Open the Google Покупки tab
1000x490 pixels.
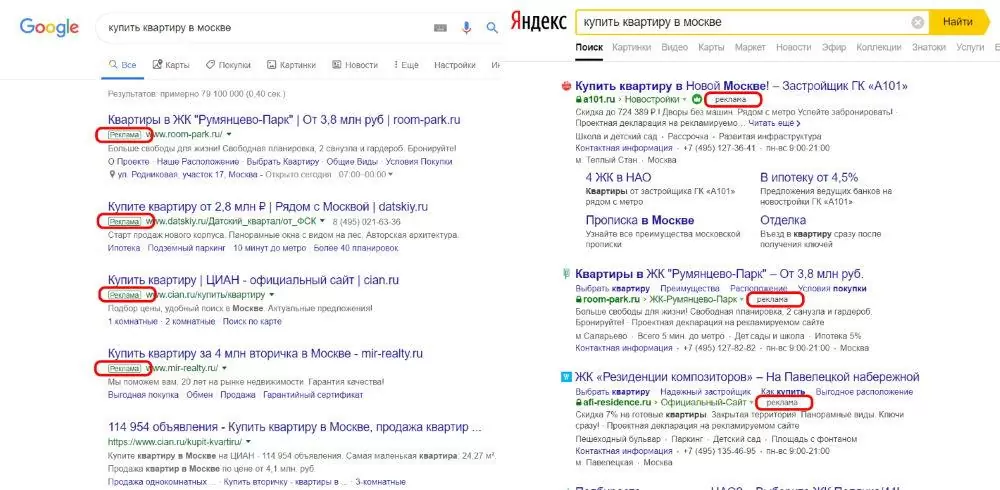(228, 65)
